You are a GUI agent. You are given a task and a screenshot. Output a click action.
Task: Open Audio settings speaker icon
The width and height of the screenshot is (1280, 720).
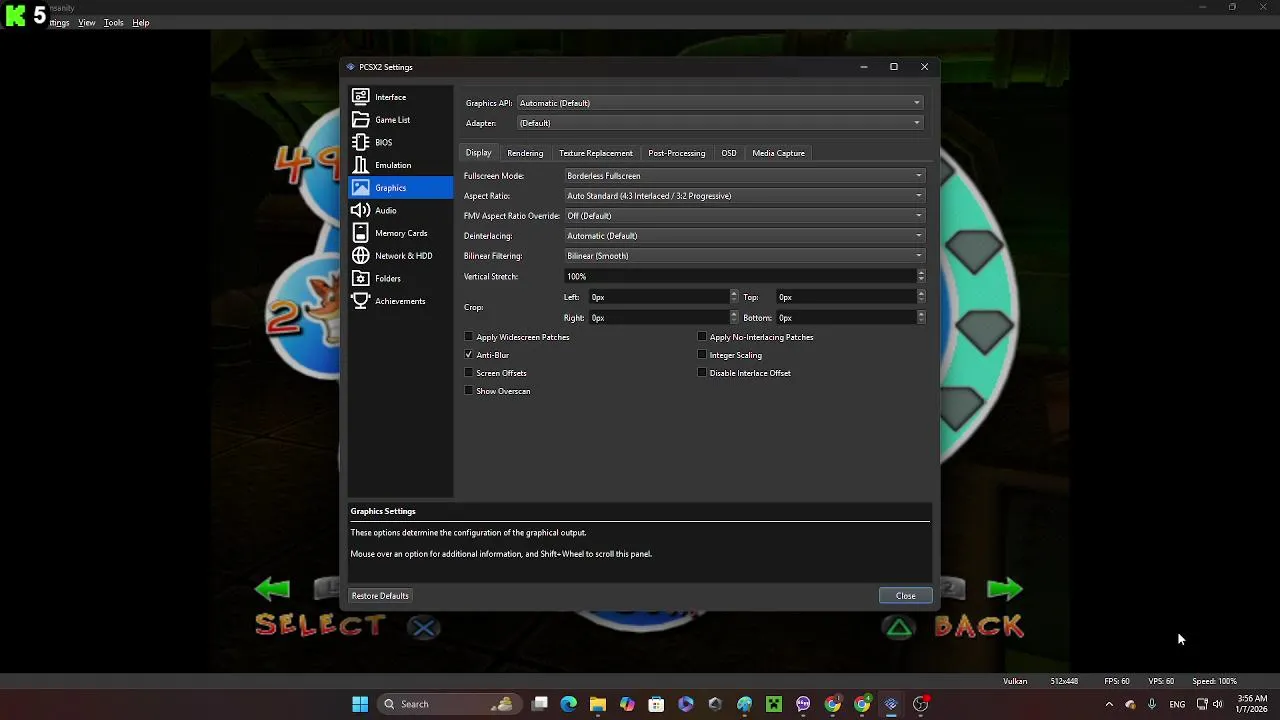coord(361,210)
